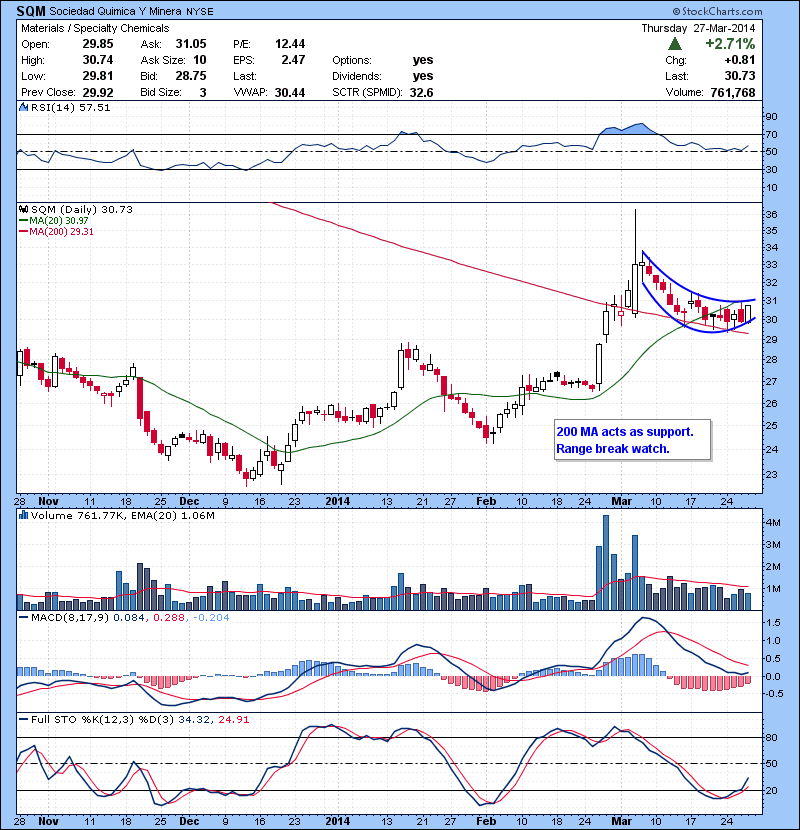Click the Bid Size value 3

pos(203,92)
